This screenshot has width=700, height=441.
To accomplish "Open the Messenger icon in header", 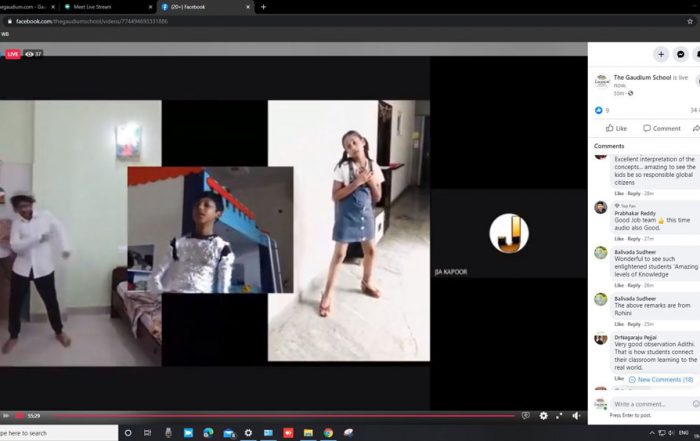I will point(681,54).
